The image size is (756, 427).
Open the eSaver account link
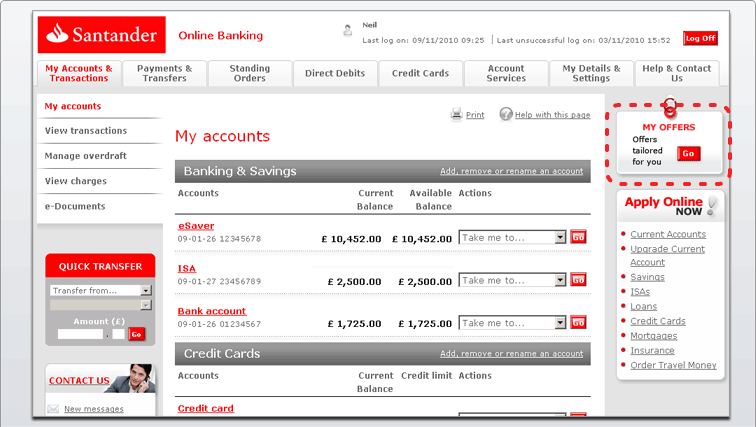196,226
